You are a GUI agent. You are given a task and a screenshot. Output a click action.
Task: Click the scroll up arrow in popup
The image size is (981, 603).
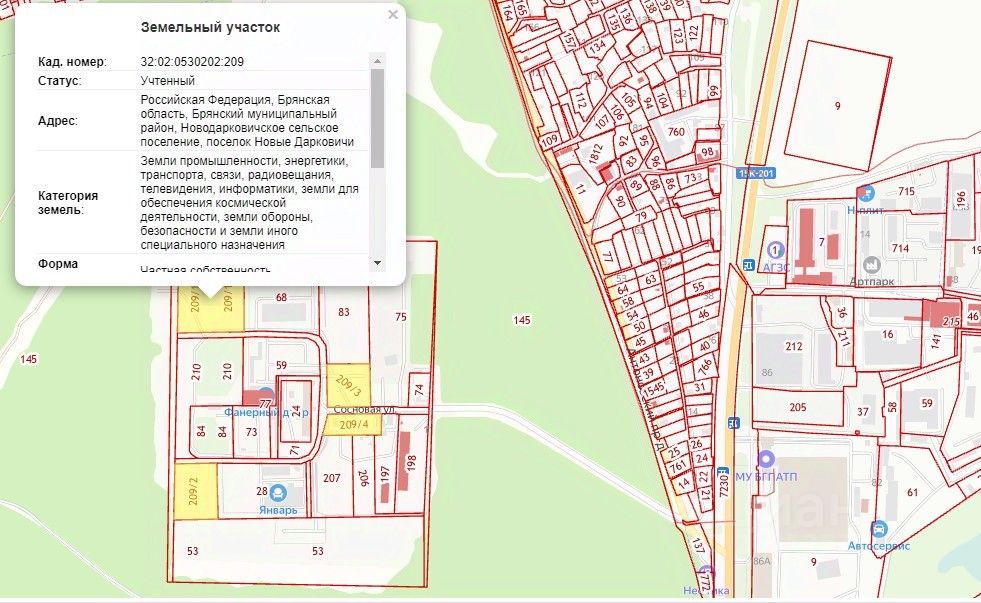tap(377, 61)
